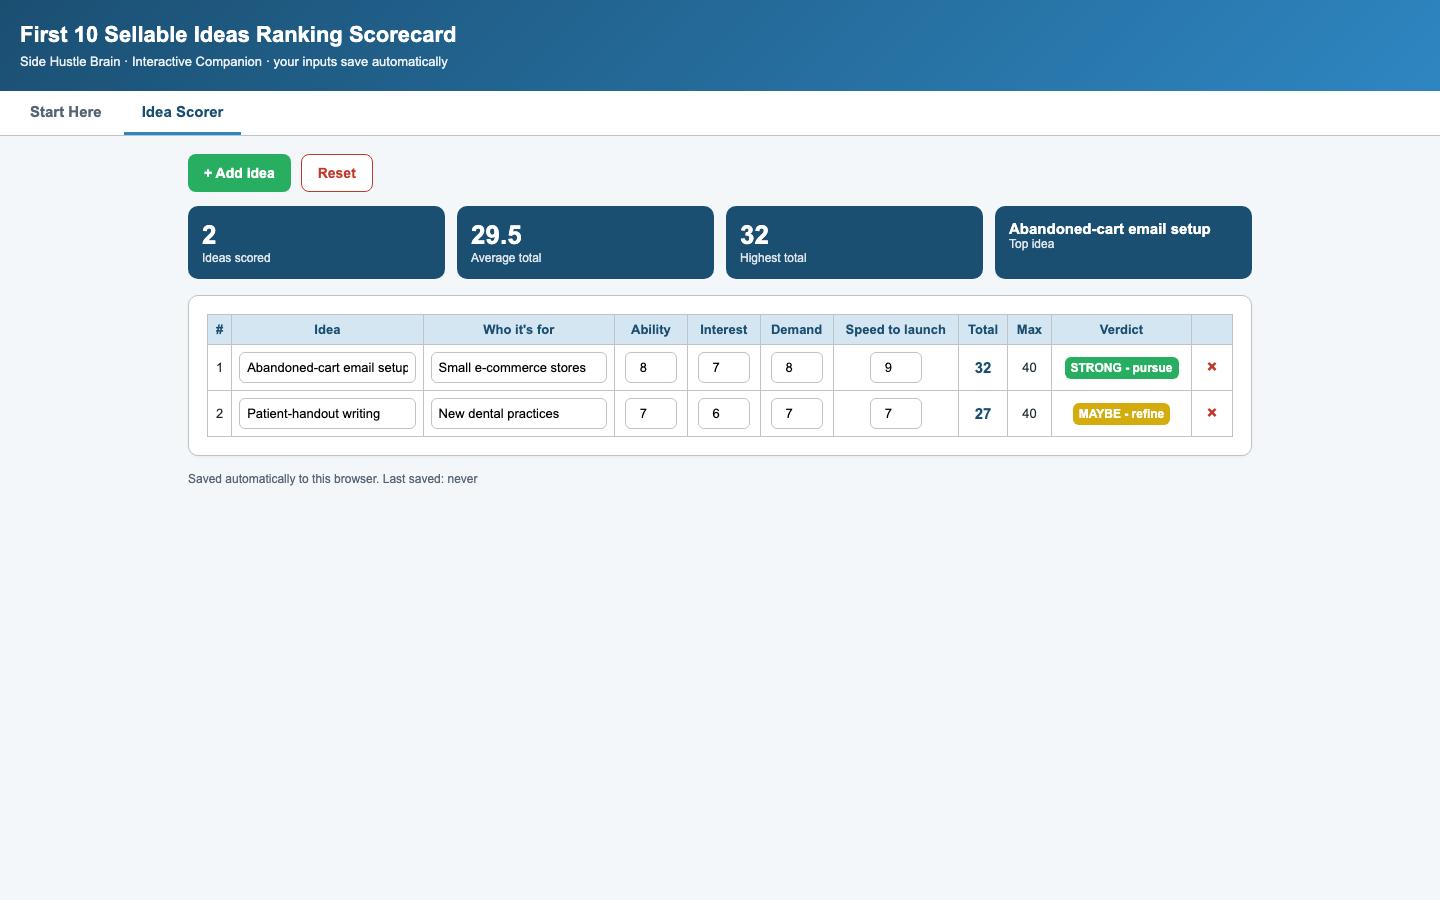
Task: Click the Max value 40 in Abandoned-cart row
Action: coord(1029,368)
